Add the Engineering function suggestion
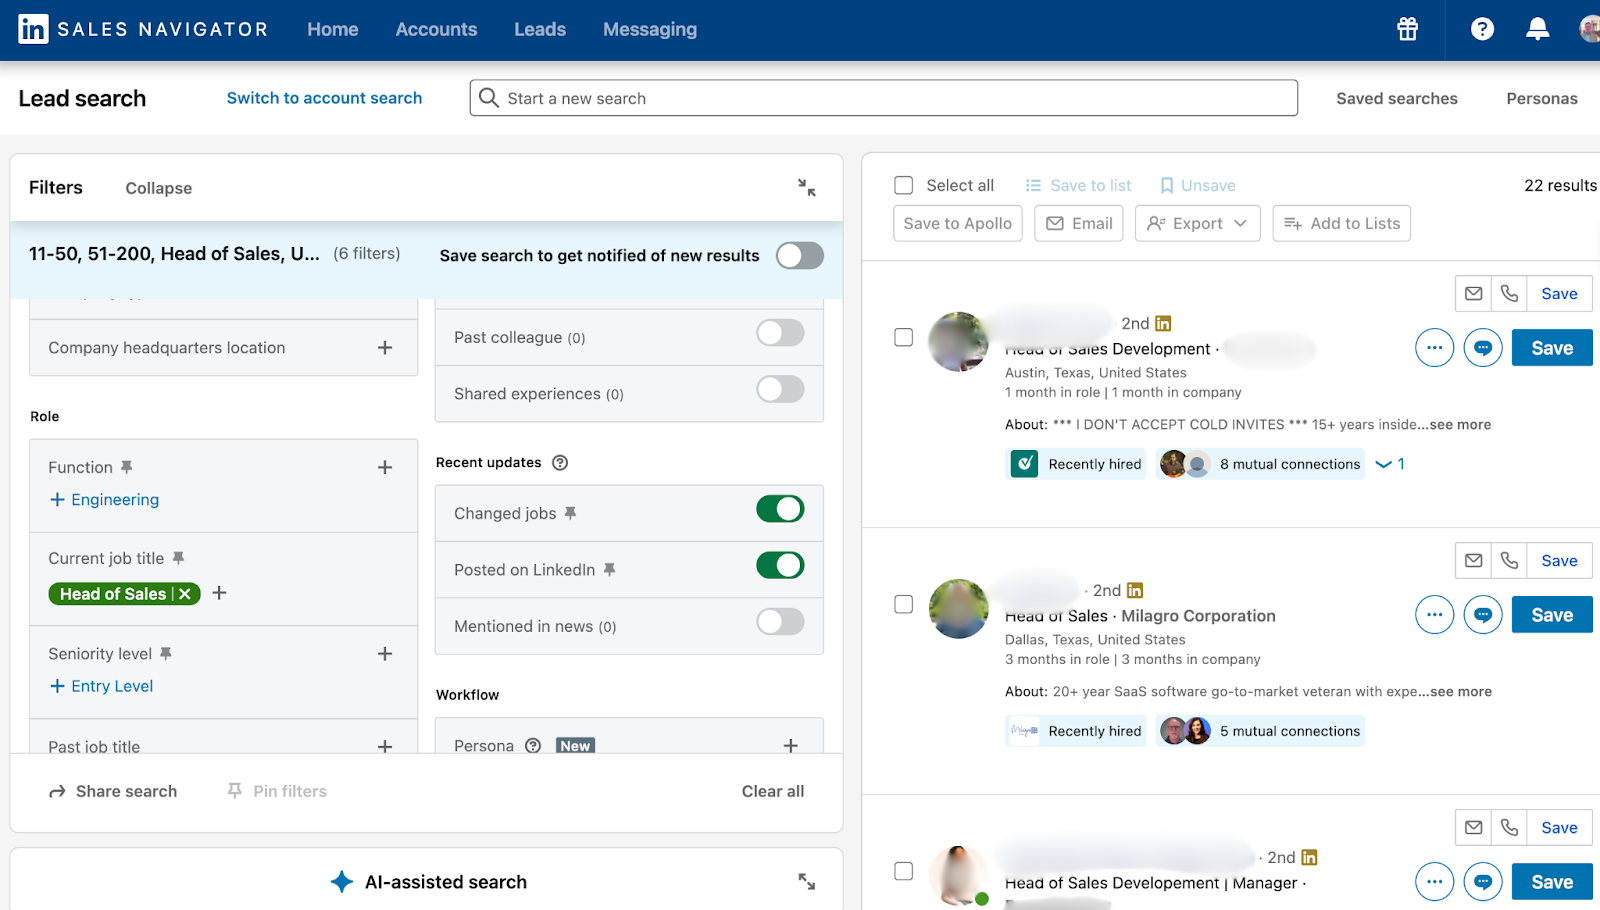The height and width of the screenshot is (910, 1600). coord(104,500)
